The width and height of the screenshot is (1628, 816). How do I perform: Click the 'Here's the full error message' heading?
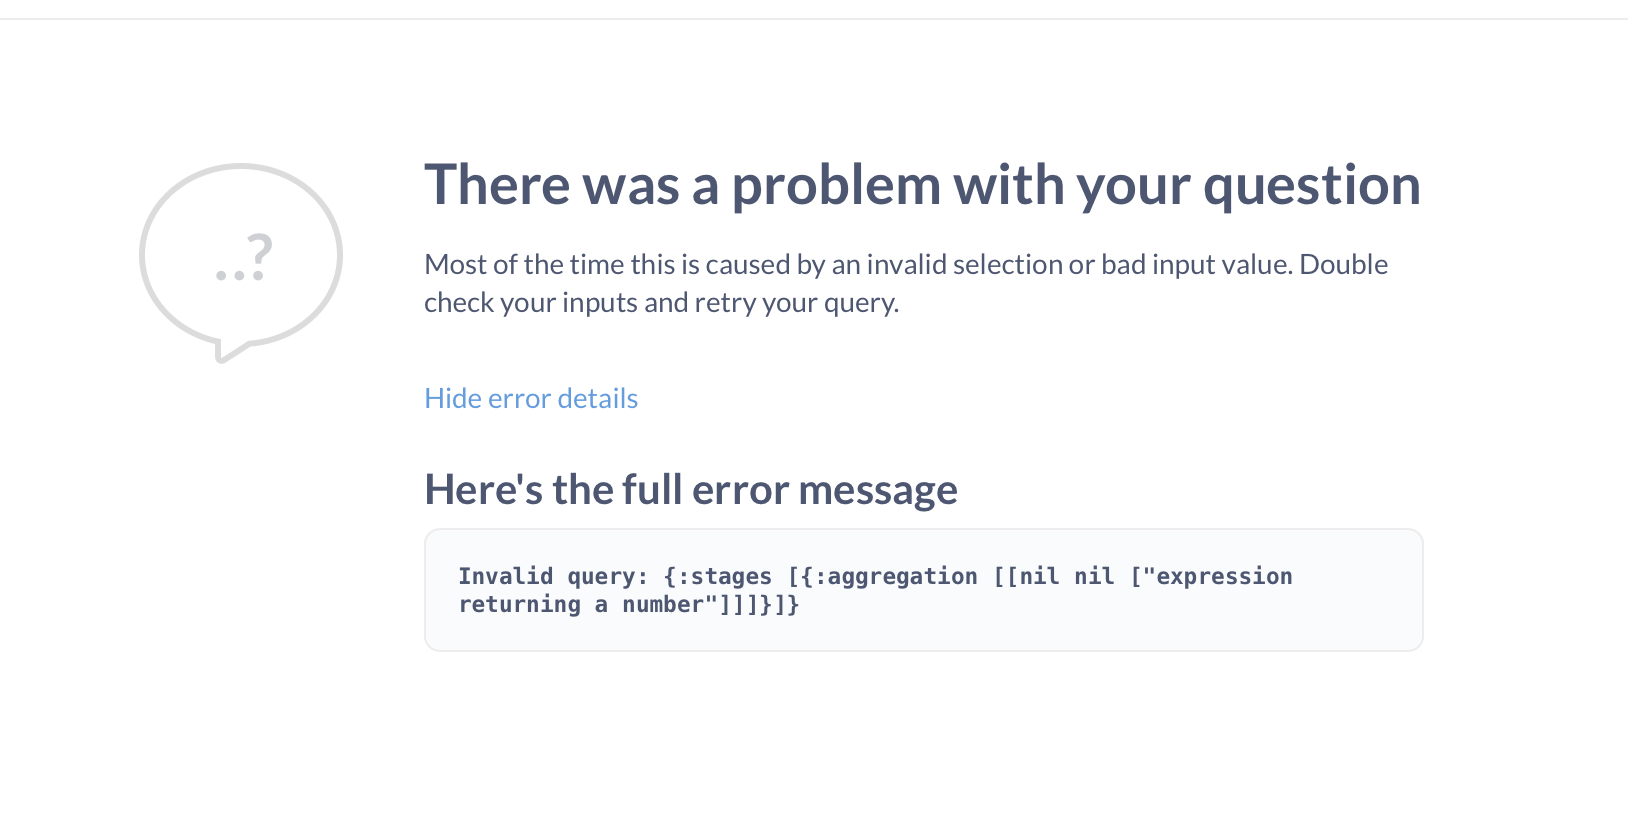point(691,490)
